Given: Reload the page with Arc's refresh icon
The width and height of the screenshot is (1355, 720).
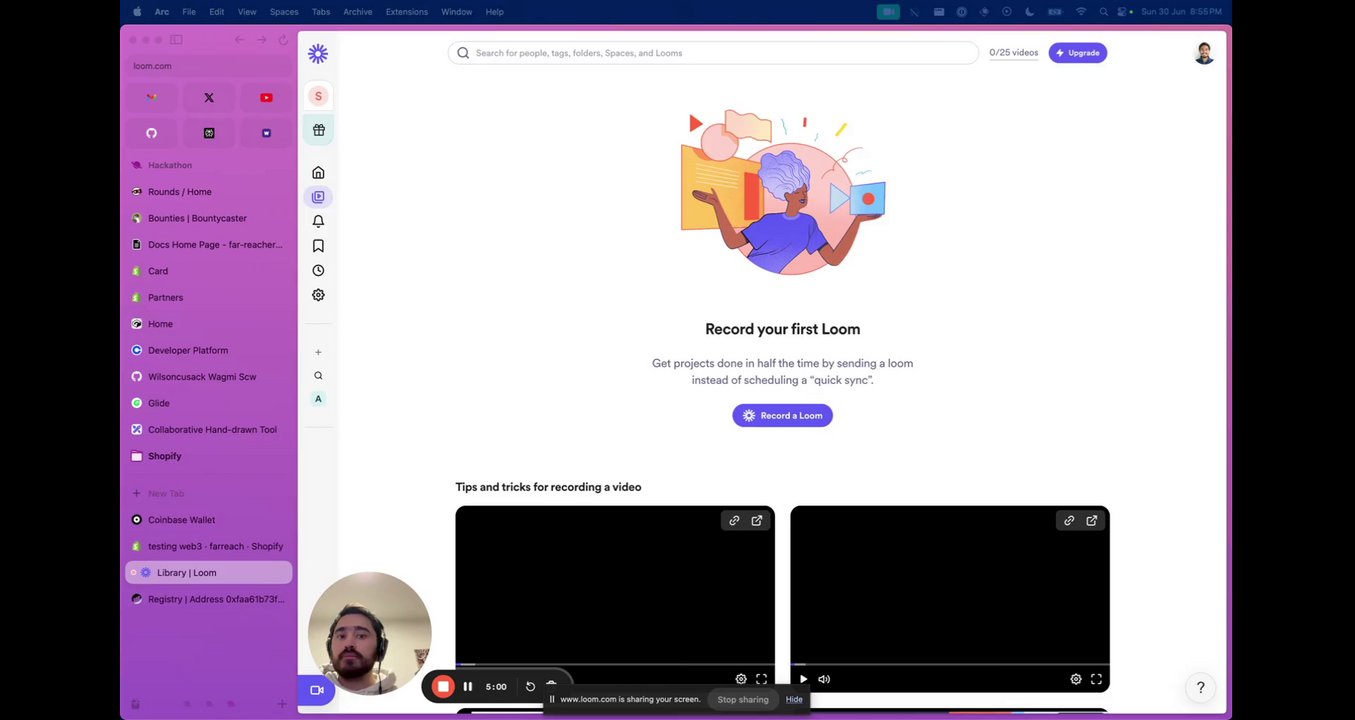Looking at the screenshot, I should (x=283, y=40).
